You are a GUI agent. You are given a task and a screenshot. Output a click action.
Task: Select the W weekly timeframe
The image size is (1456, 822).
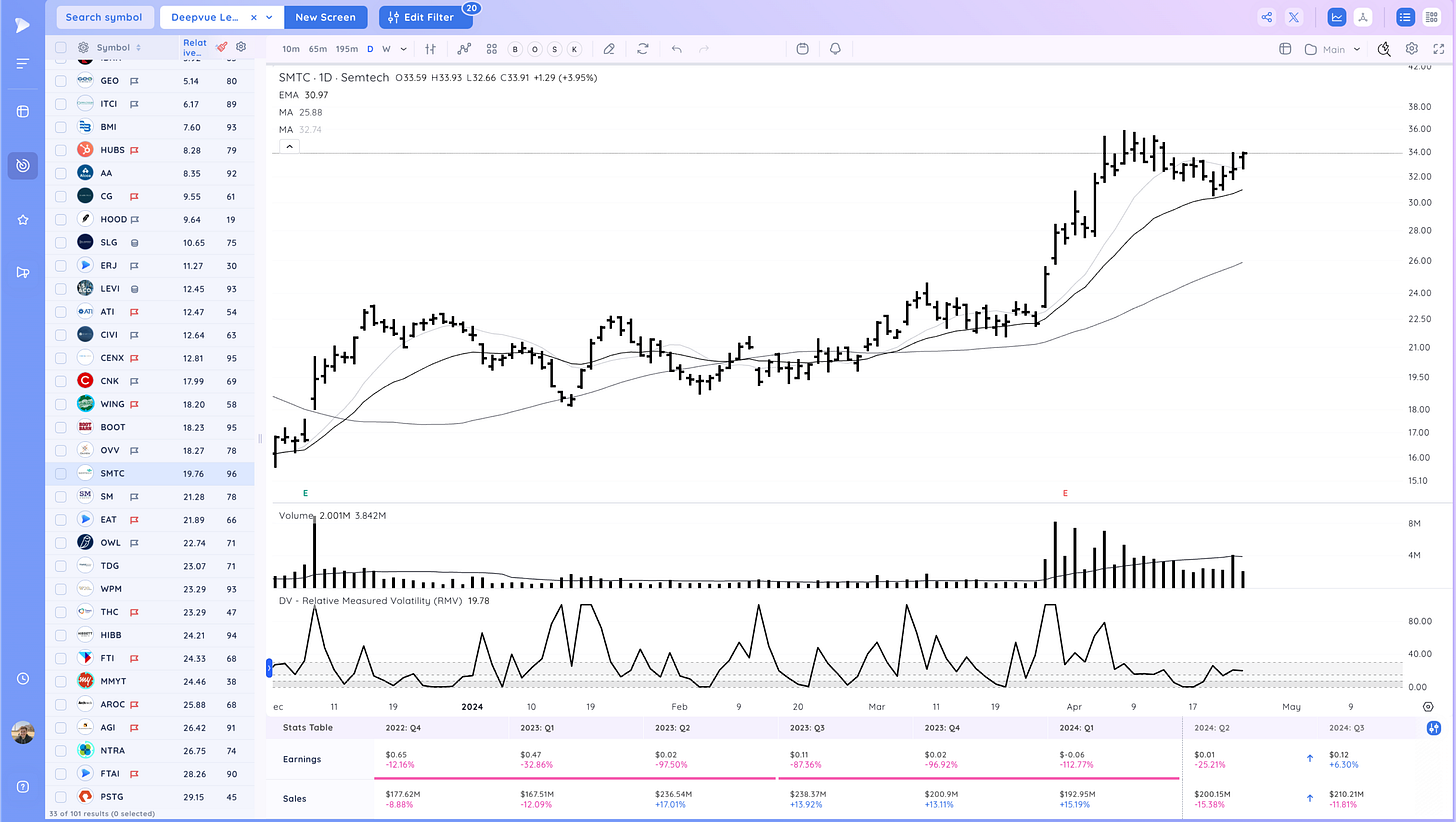pyautogui.click(x=387, y=49)
